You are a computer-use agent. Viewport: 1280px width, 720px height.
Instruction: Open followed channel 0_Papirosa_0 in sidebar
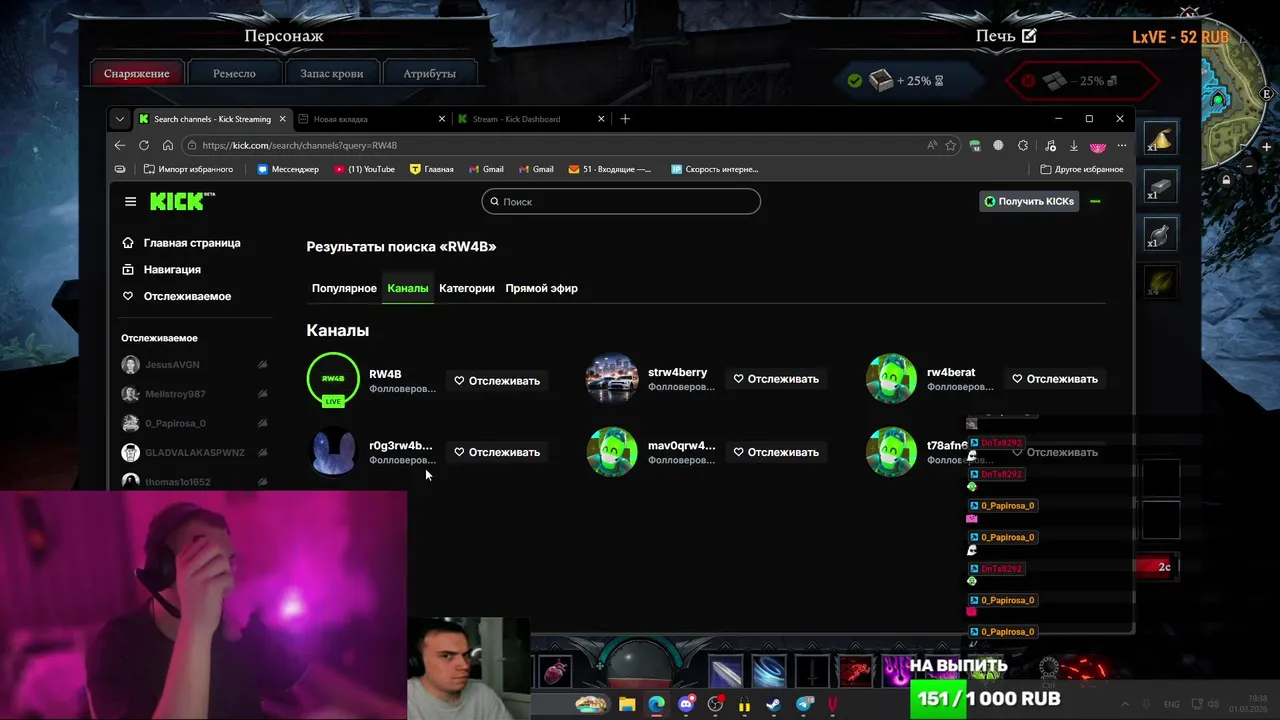tap(194, 423)
